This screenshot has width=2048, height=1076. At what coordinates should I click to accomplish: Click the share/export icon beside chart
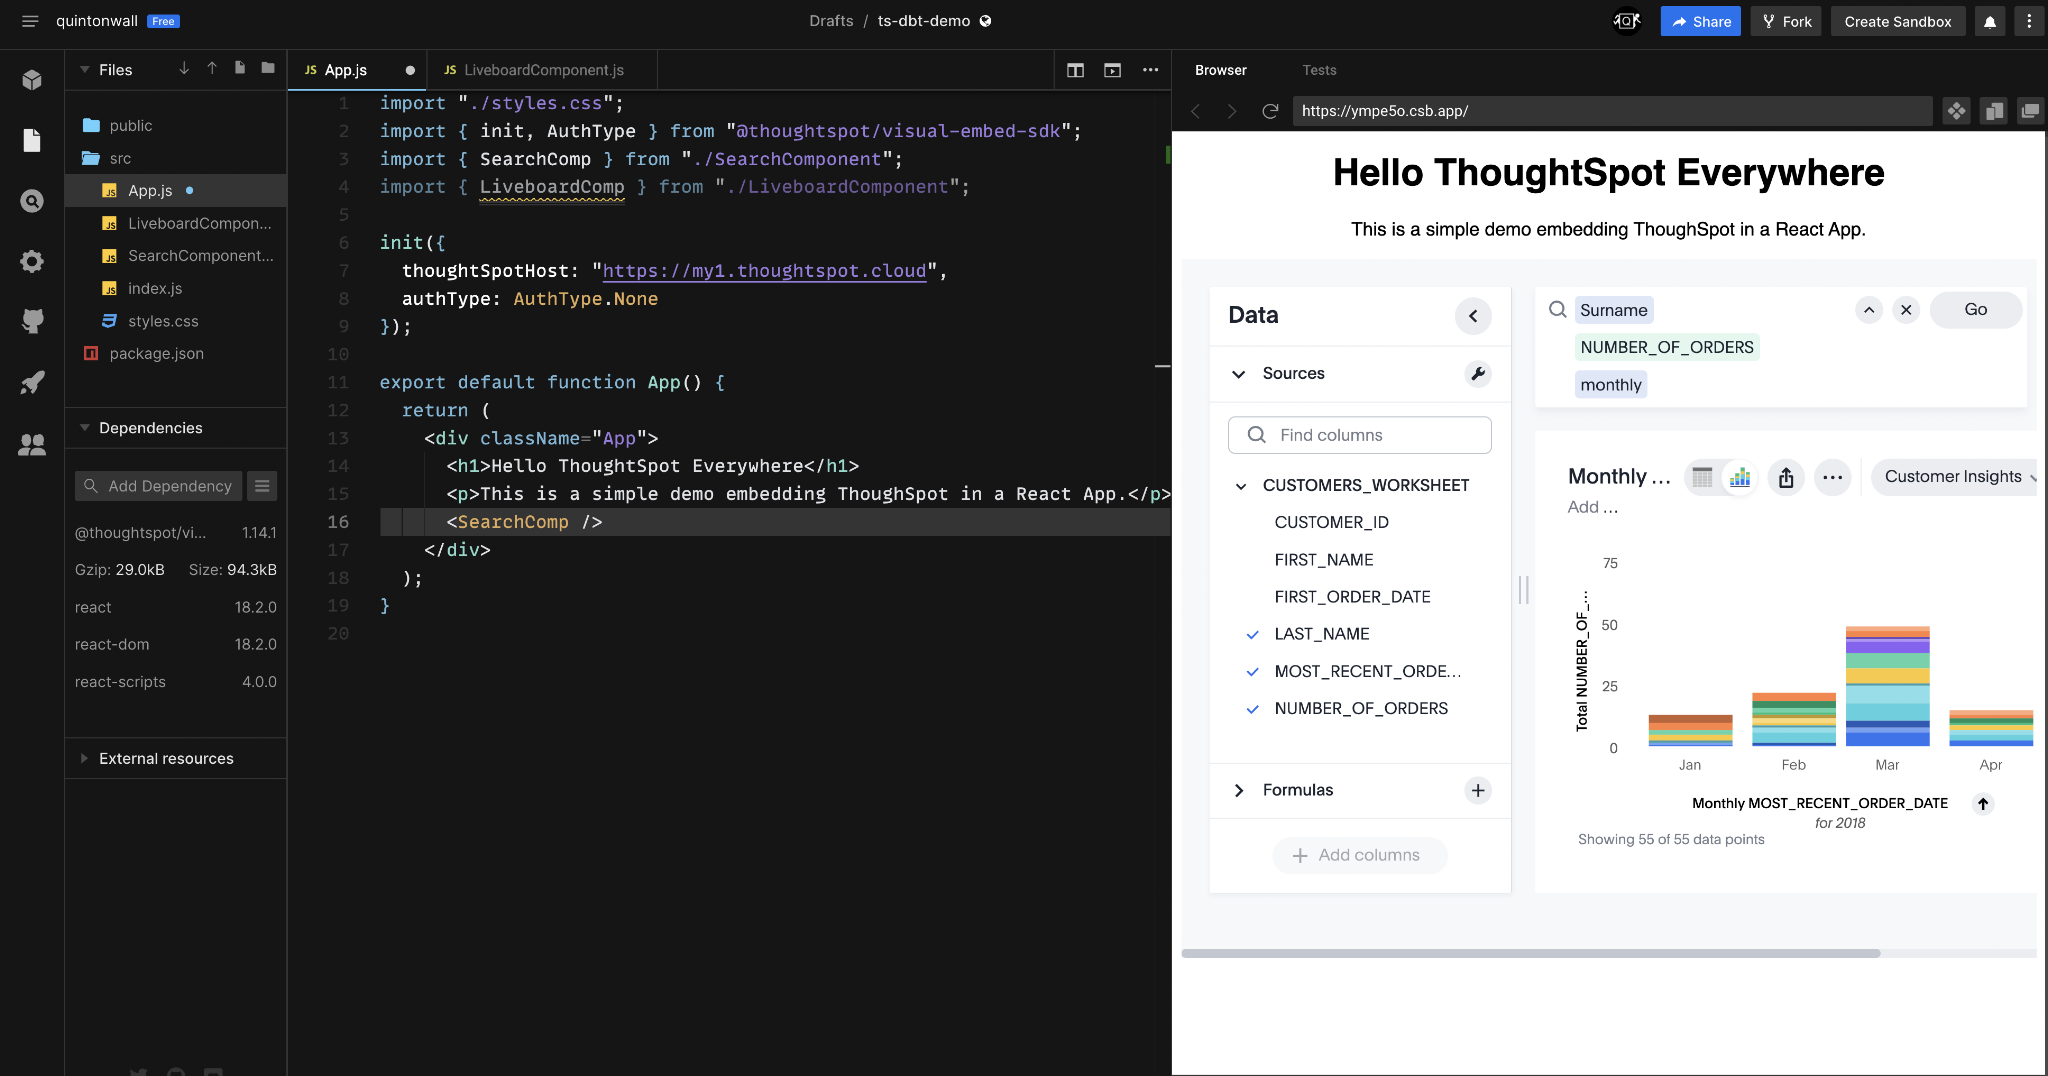[x=1786, y=477]
